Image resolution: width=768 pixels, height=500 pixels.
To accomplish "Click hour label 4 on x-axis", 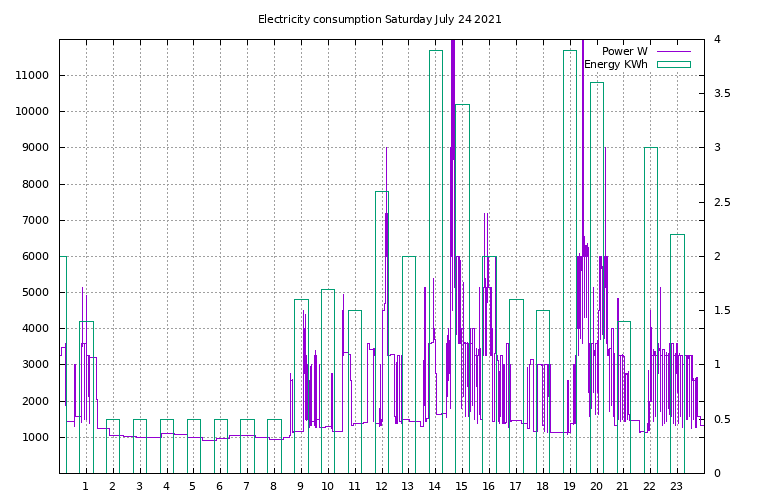I will click(166, 486).
